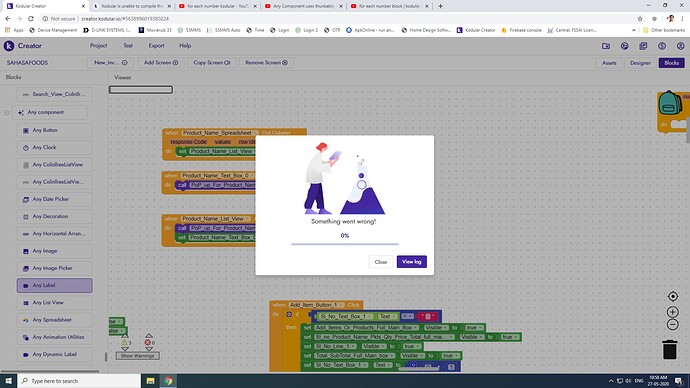Zoom out with the minus magnifier icon
This screenshot has width=690, height=388.
(x=672, y=325)
